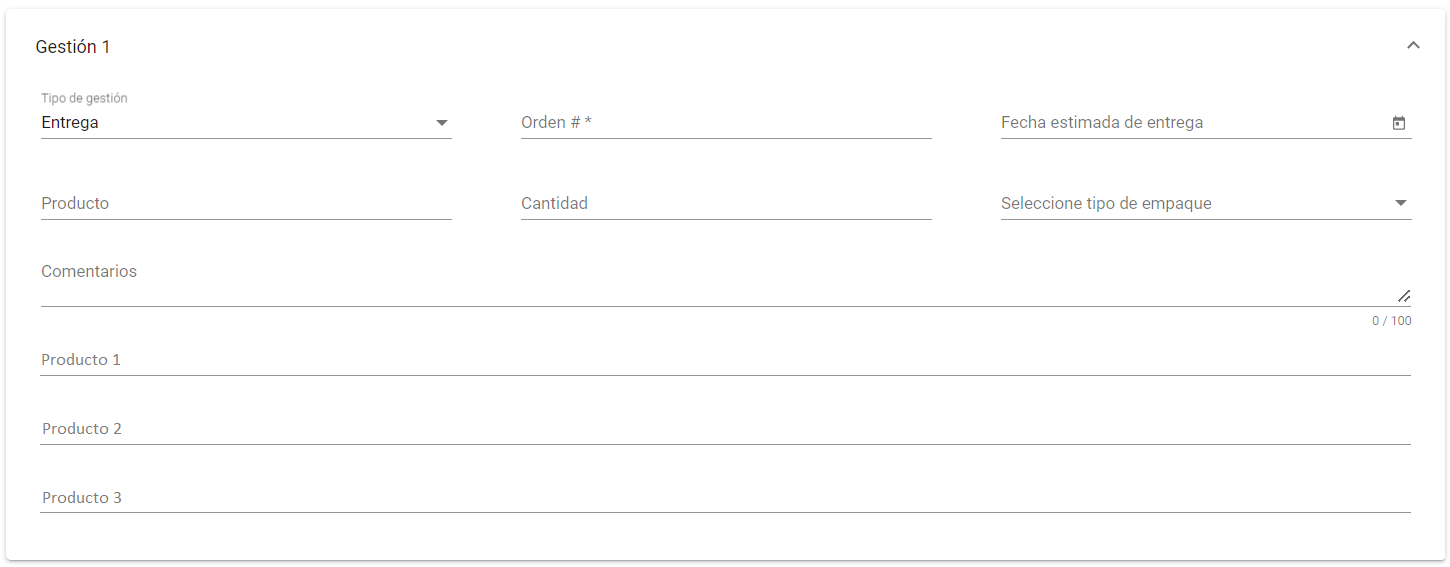Viewport: 1450px width, 567px height.
Task: Click into the Producto 3 field
Action: 725,498
